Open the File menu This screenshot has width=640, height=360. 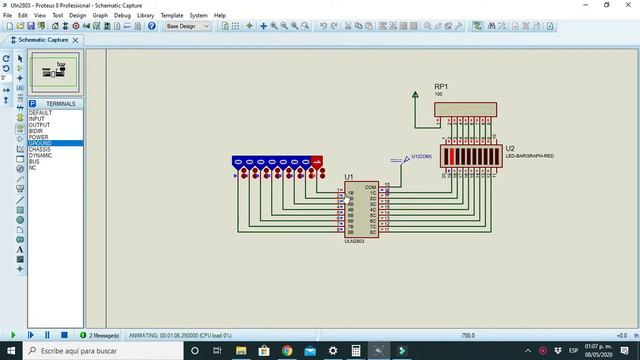tap(7, 16)
